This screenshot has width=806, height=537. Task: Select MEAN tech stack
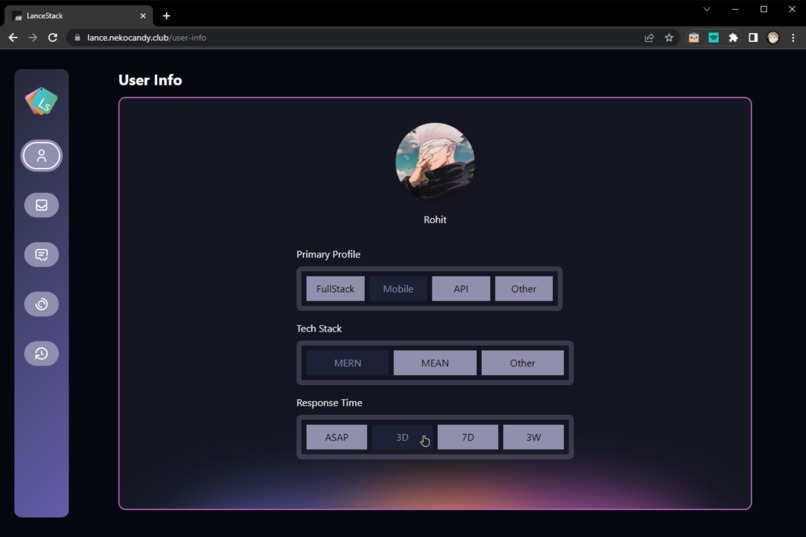435,363
